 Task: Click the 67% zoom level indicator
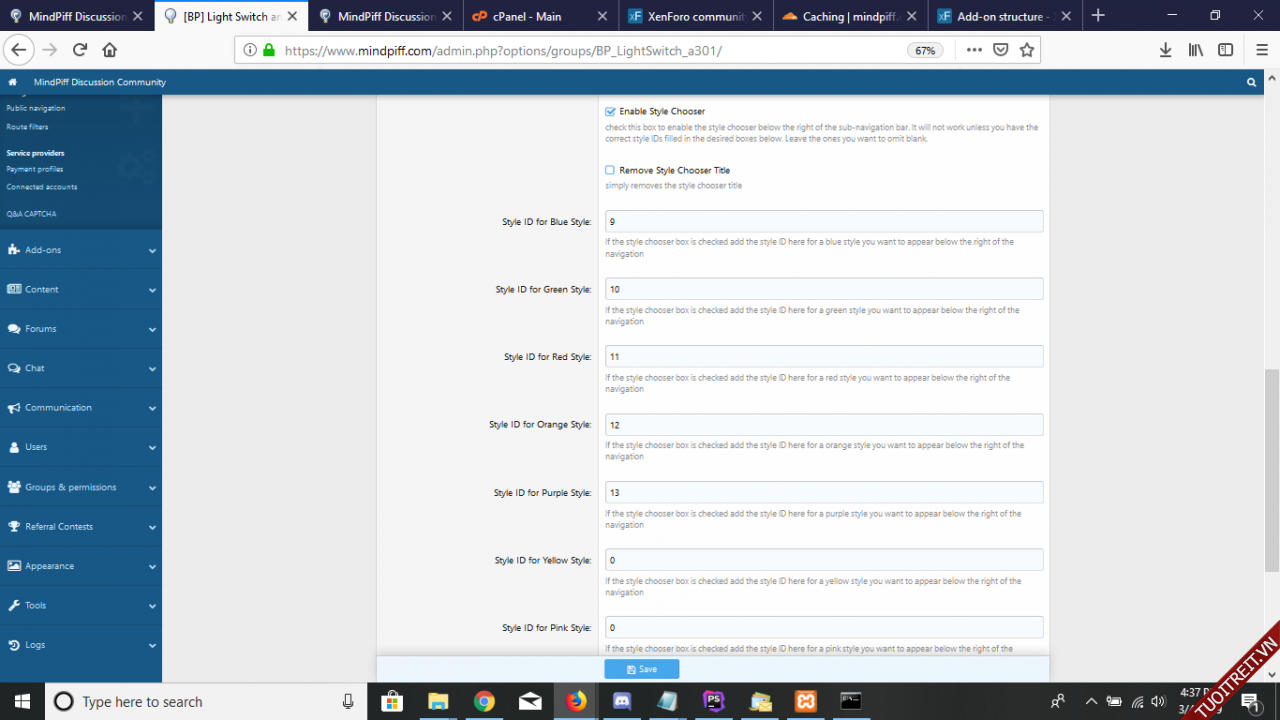click(925, 50)
